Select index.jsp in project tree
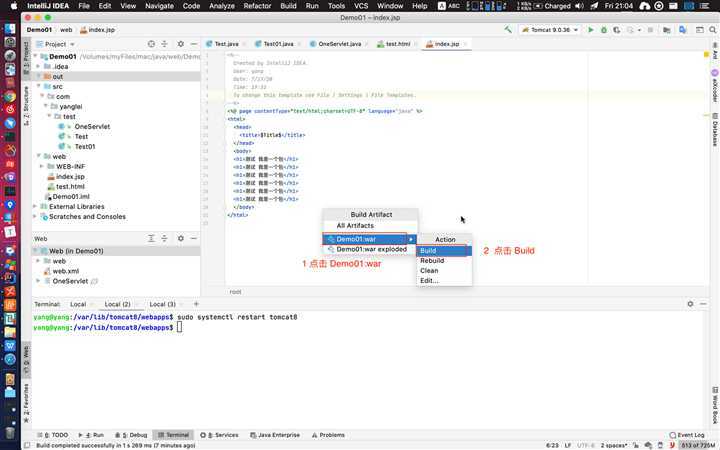 click(x=70, y=176)
